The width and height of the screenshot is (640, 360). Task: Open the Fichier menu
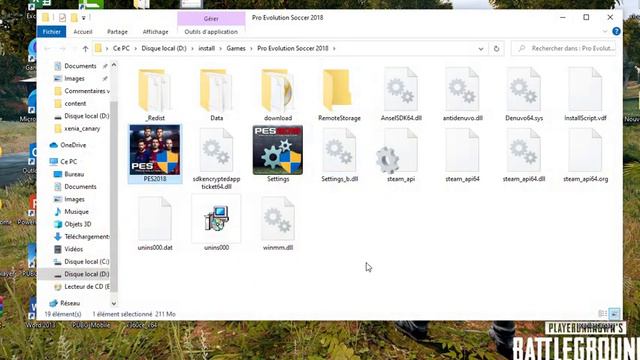point(52,31)
